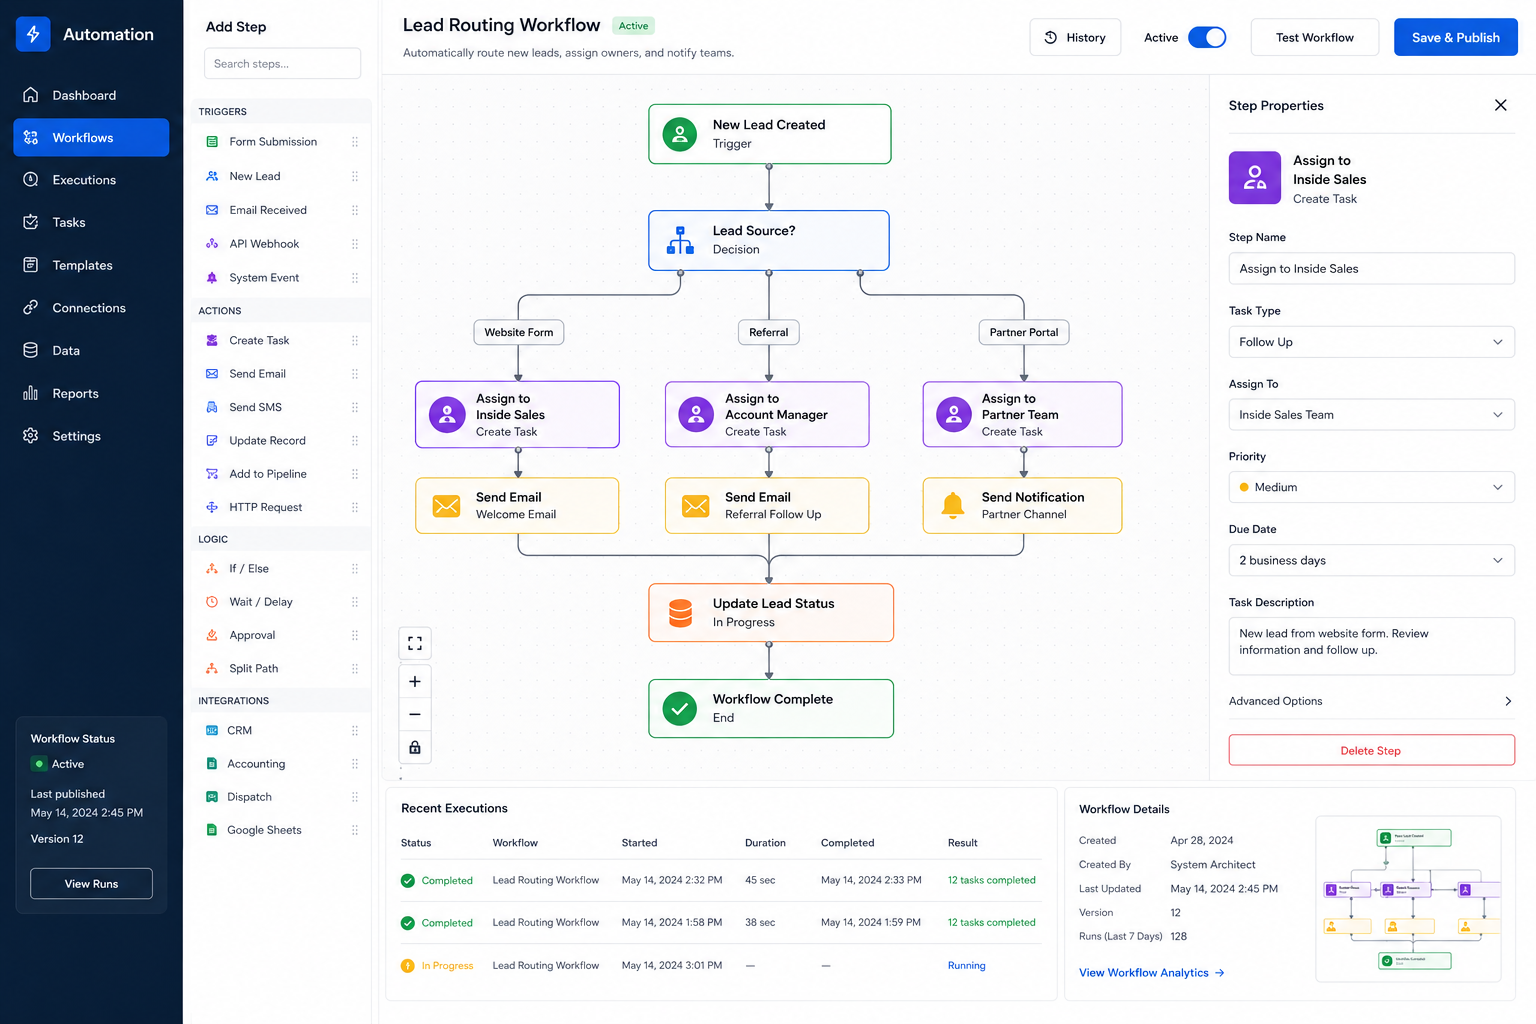Viewport: 1536px width, 1024px height.
Task: Open Settings in the sidebar
Action: point(91,436)
